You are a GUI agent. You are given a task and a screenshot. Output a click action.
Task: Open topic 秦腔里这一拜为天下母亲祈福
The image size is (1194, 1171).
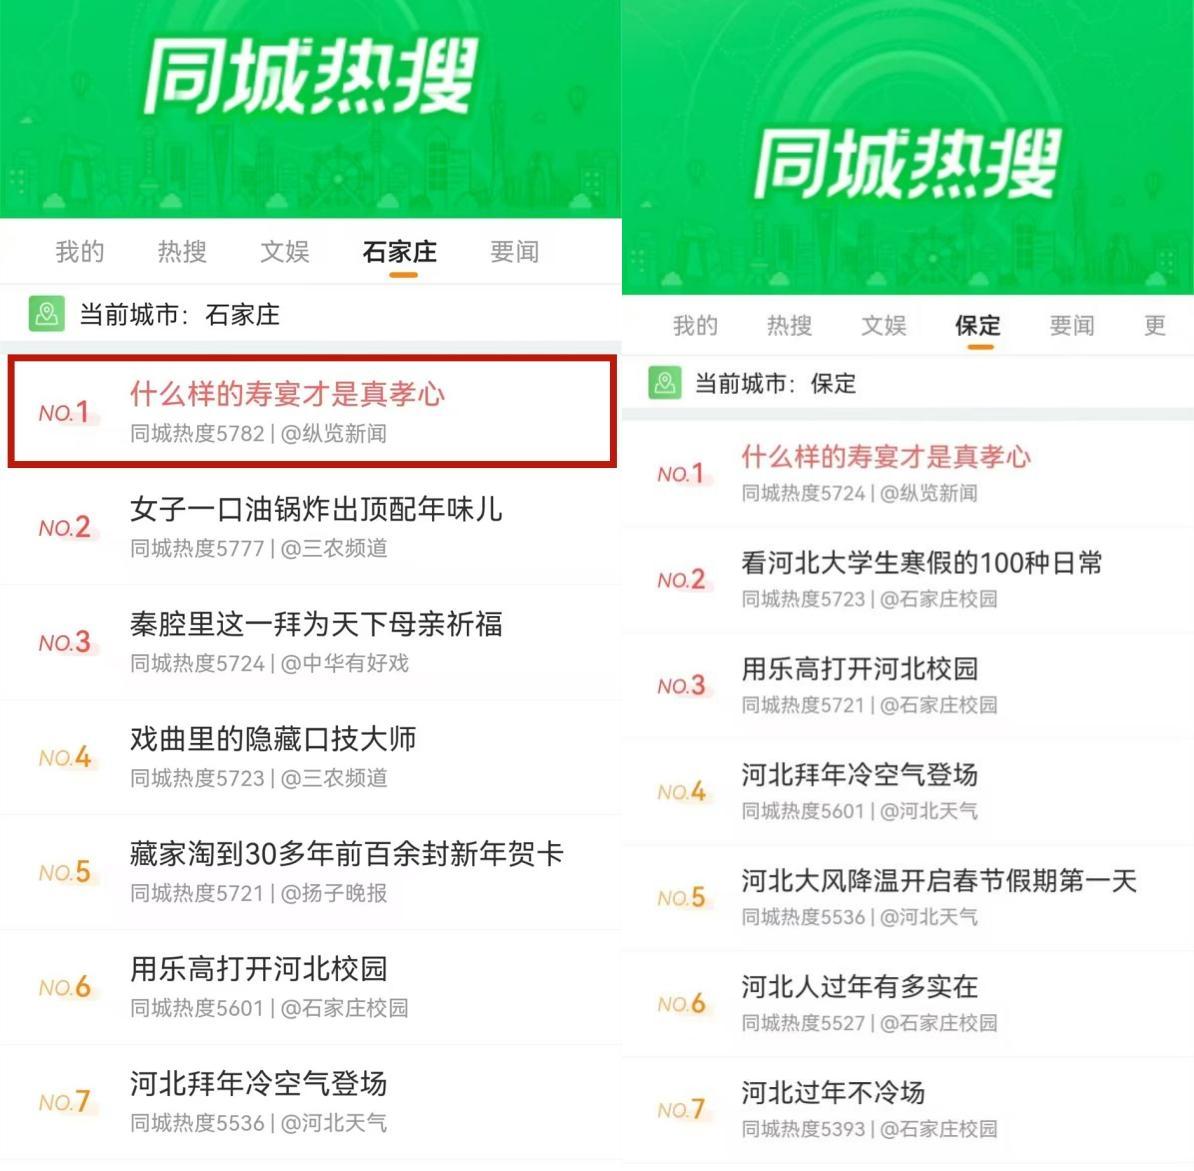coord(315,624)
